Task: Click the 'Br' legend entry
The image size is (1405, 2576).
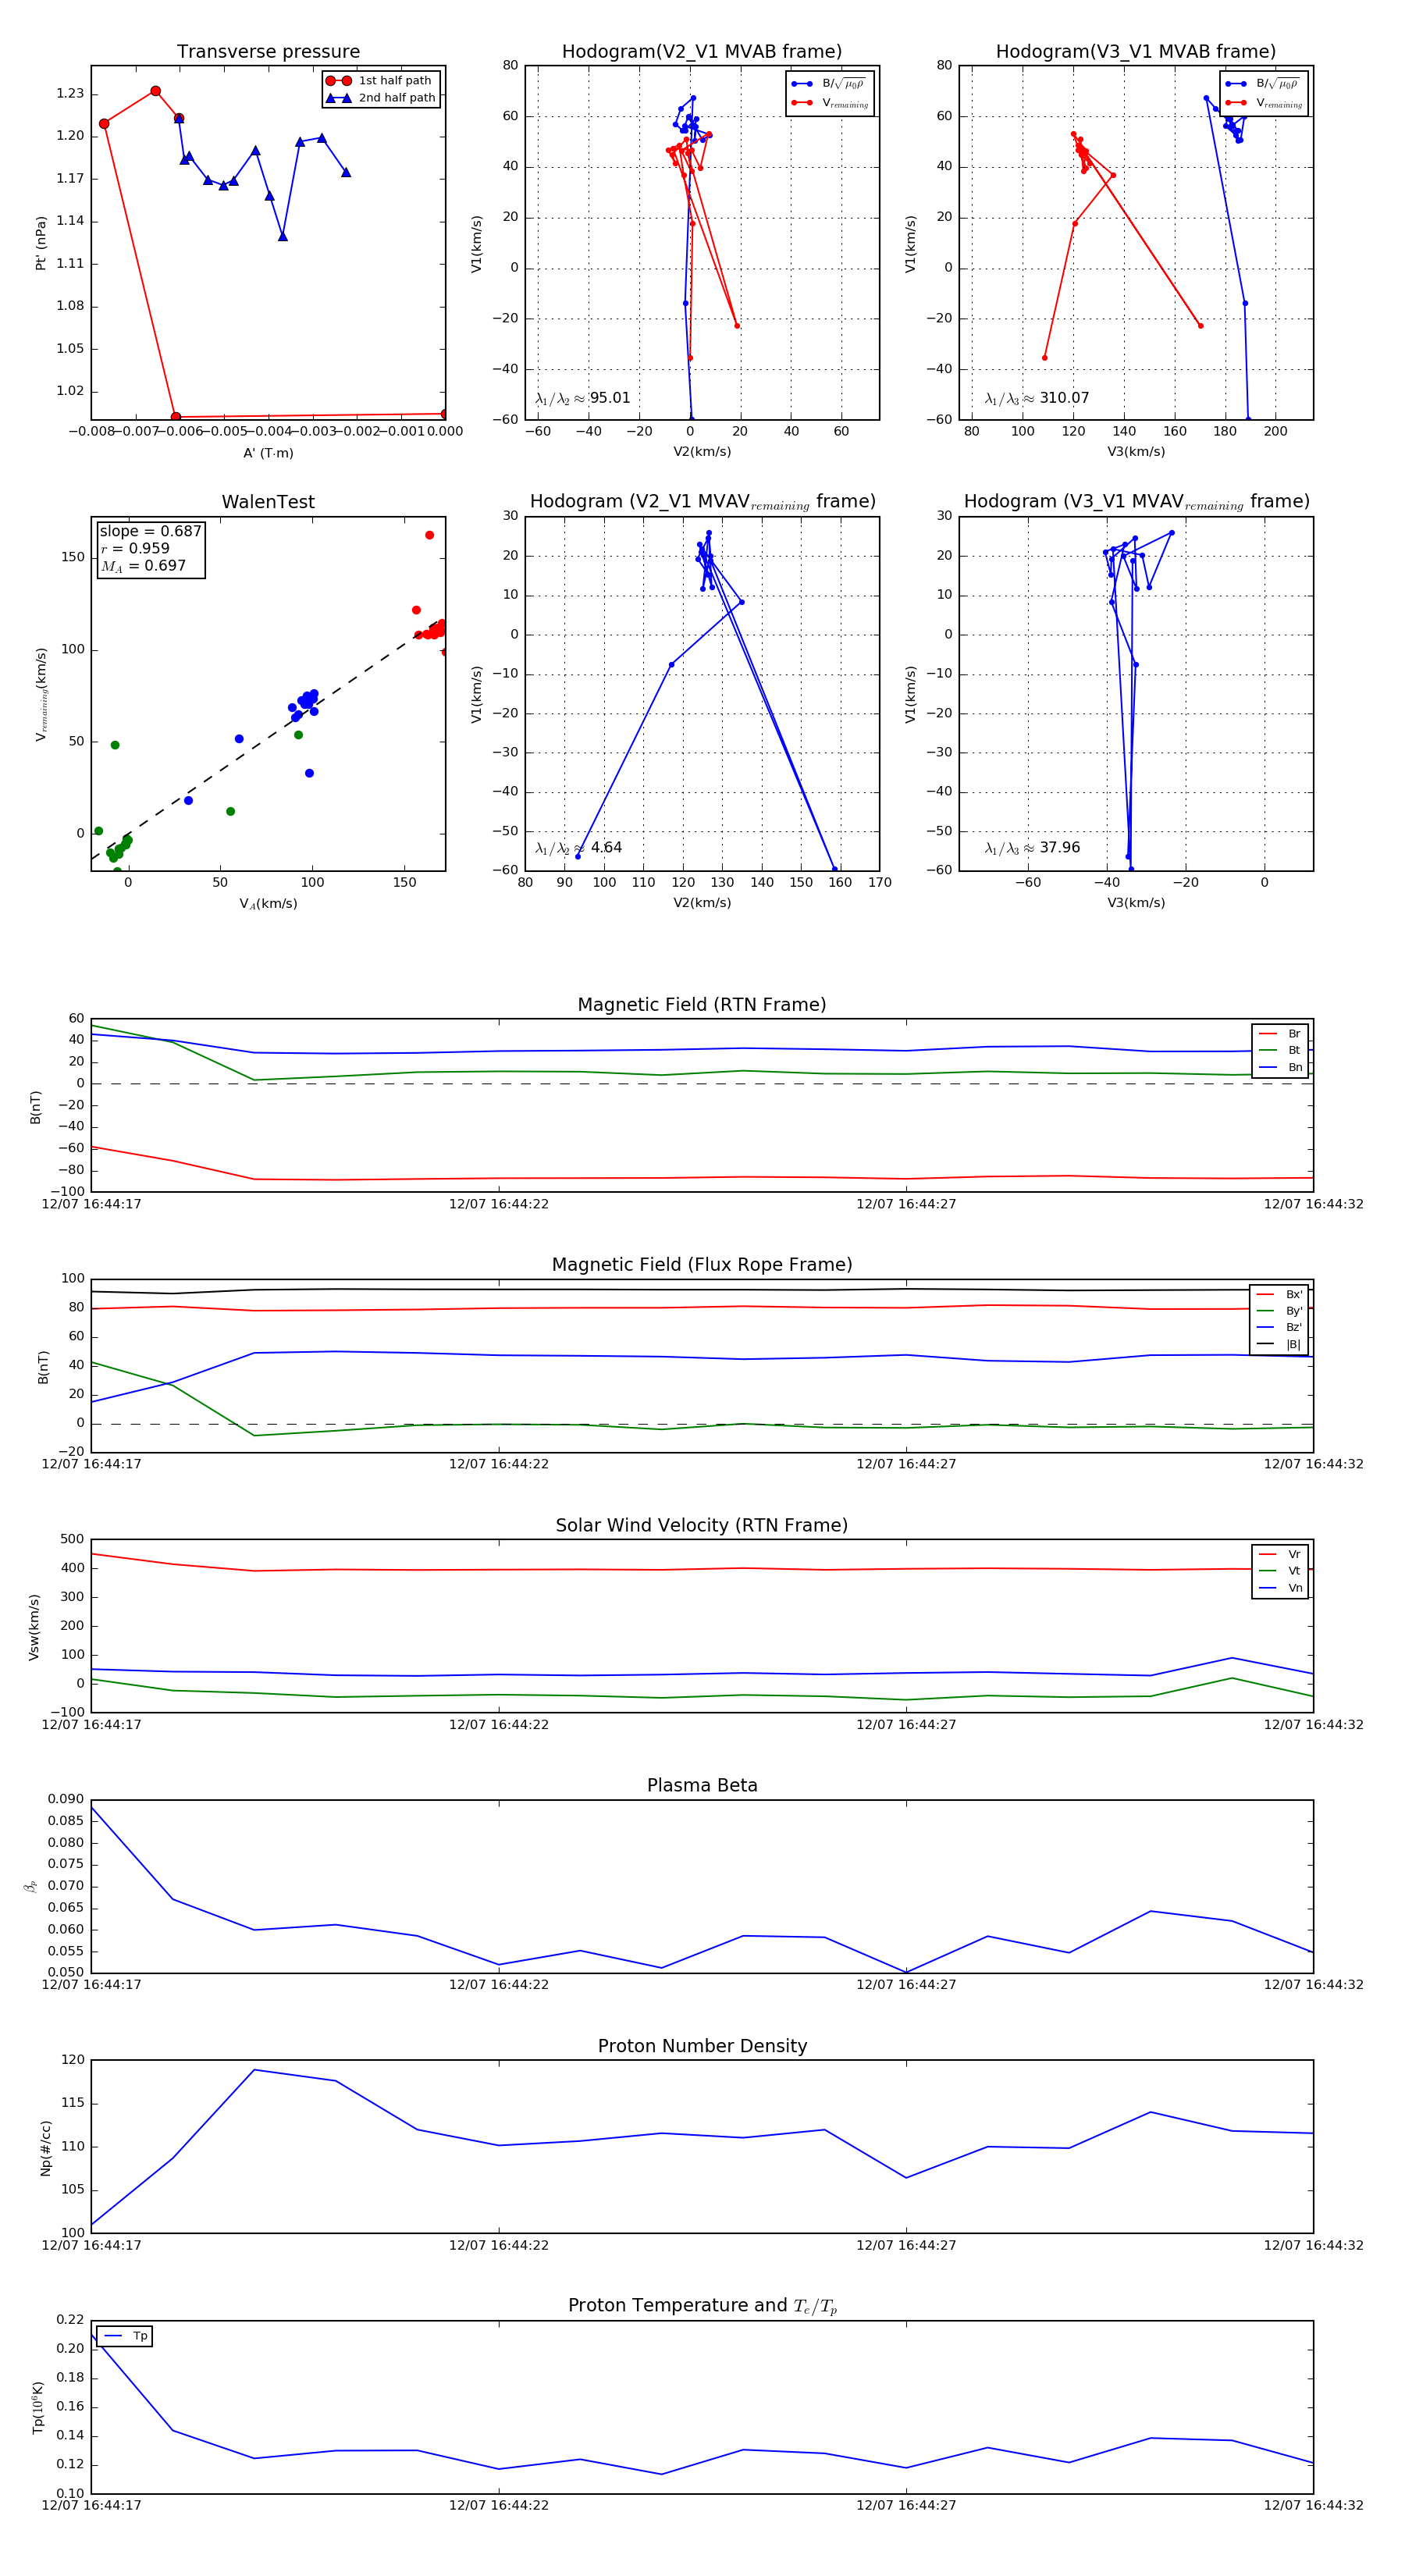Action: pos(1280,1033)
